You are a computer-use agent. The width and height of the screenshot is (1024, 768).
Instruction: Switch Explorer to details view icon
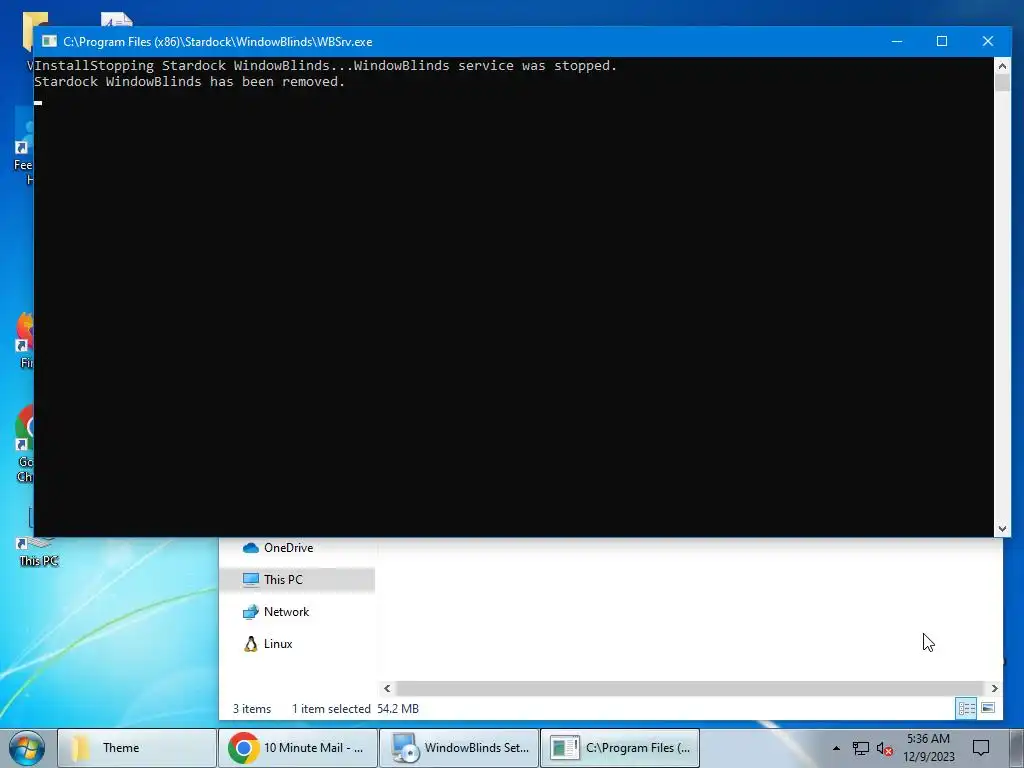(967, 709)
